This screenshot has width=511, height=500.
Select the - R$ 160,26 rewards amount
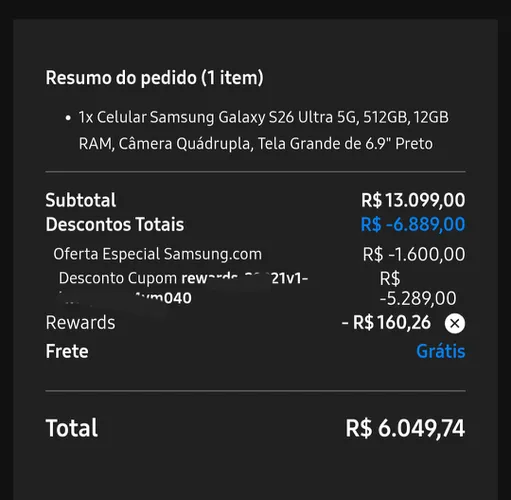click(386, 323)
